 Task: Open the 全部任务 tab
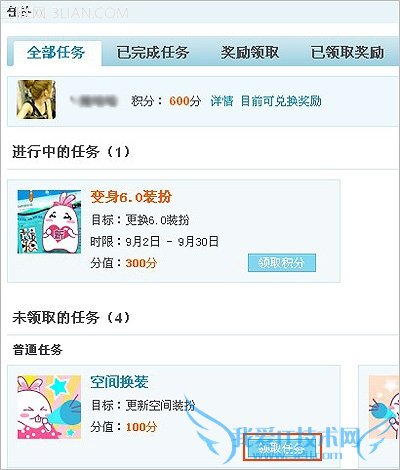tap(56, 53)
